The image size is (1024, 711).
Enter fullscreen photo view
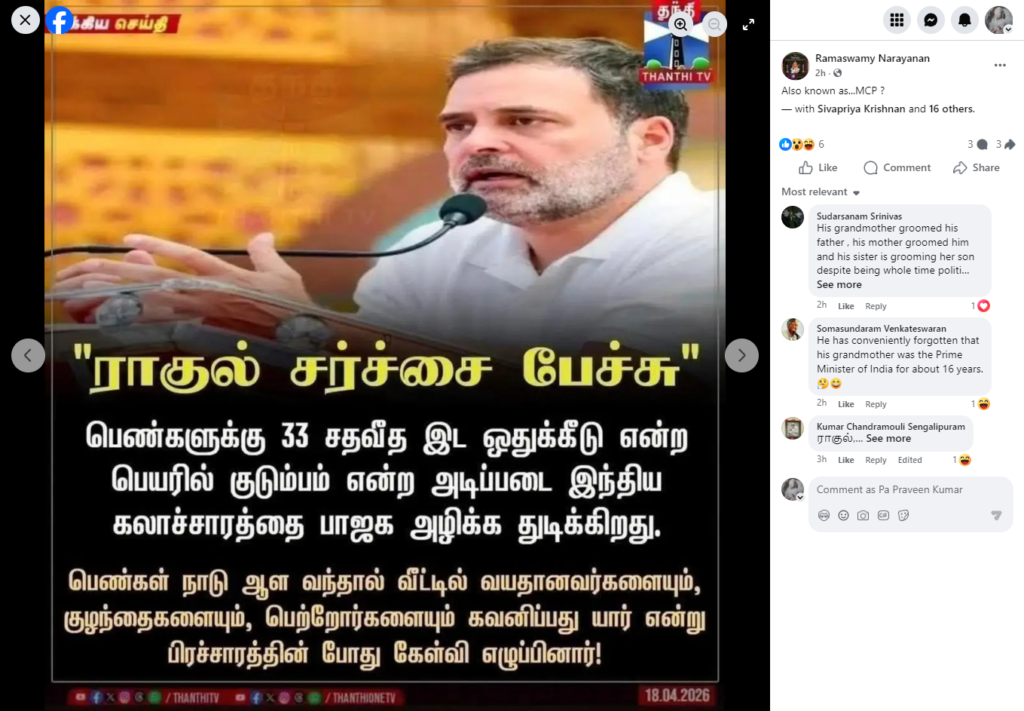click(748, 25)
